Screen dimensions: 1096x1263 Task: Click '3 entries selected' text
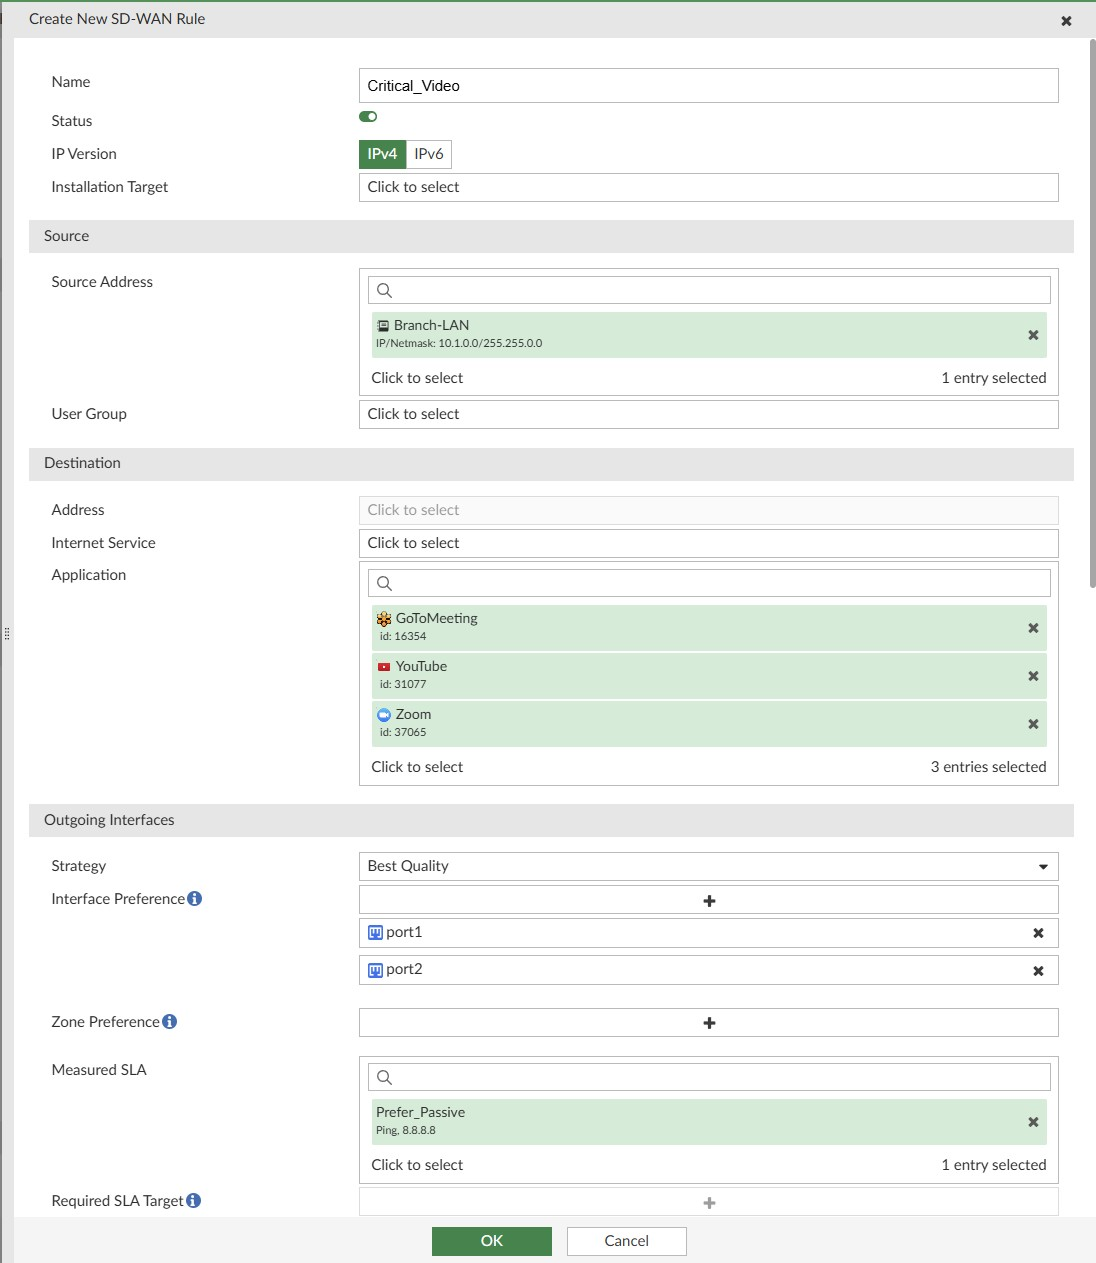988,767
